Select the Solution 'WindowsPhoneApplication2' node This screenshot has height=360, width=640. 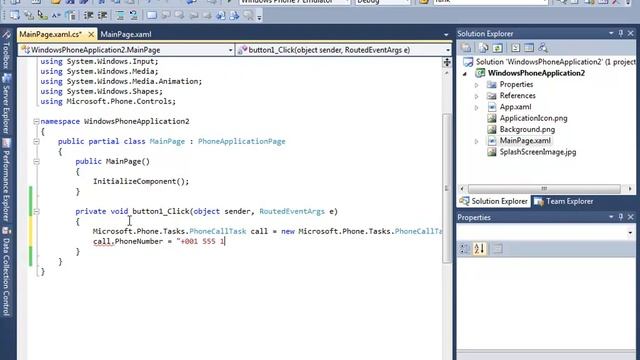point(550,62)
